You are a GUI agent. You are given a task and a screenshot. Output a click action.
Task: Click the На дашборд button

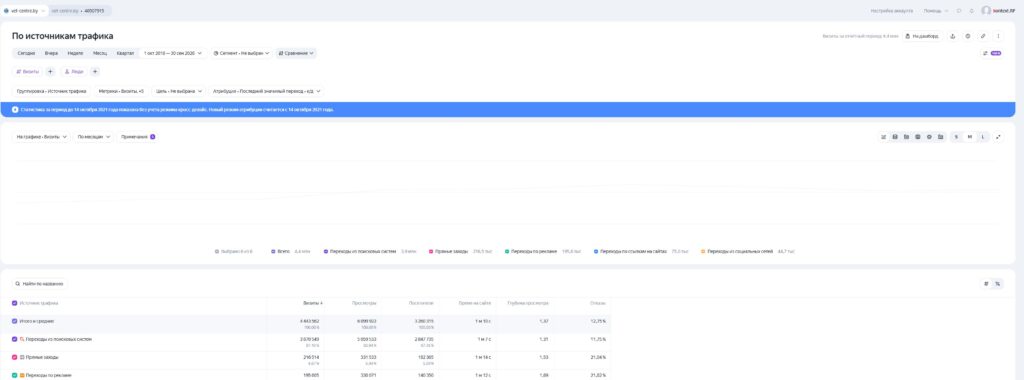tap(922, 36)
